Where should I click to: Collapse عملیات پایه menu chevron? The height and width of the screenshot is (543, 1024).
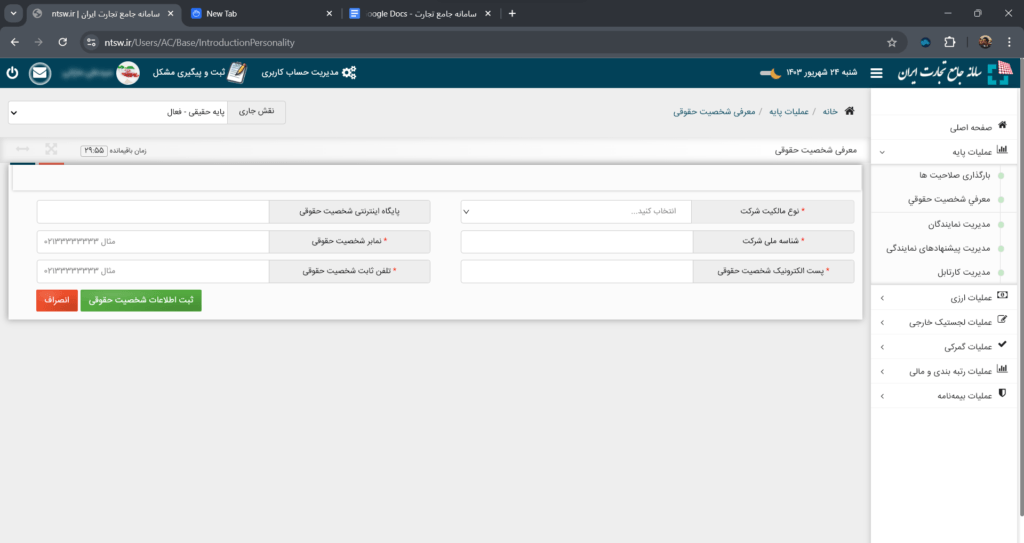click(x=882, y=152)
